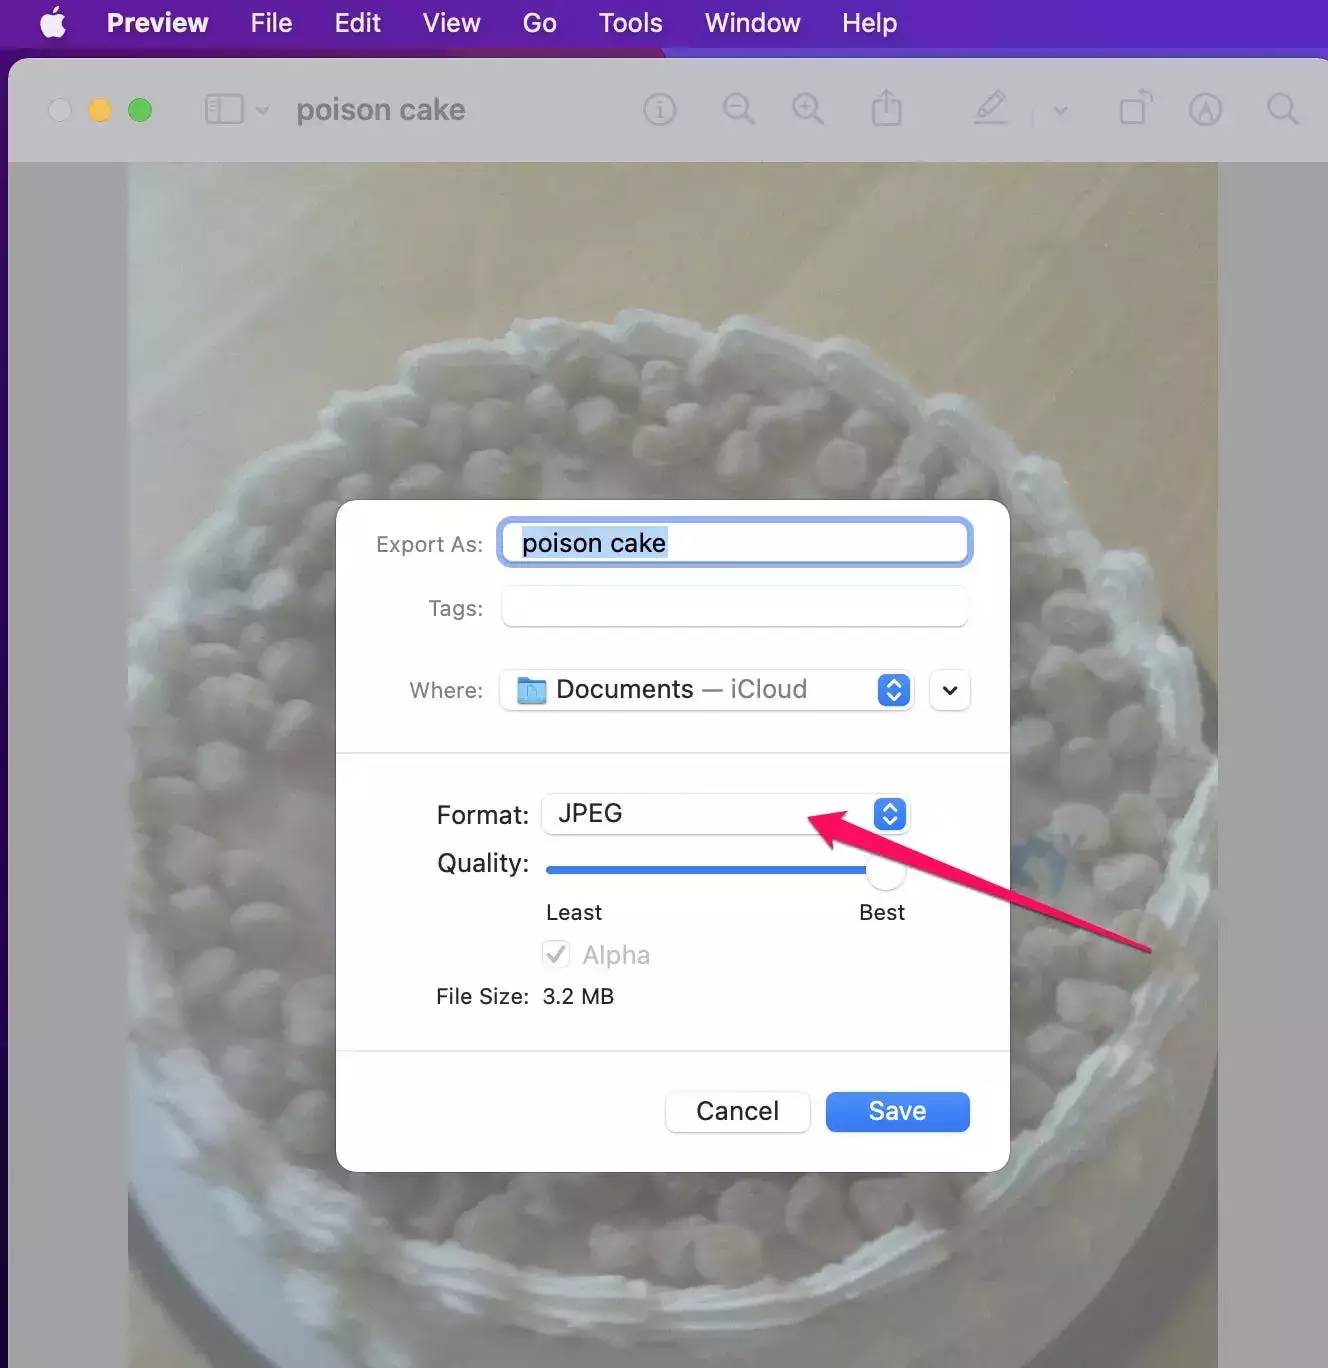Open the Format JPEG dropdown
Viewport: 1328px width, 1368px height.
click(725, 814)
